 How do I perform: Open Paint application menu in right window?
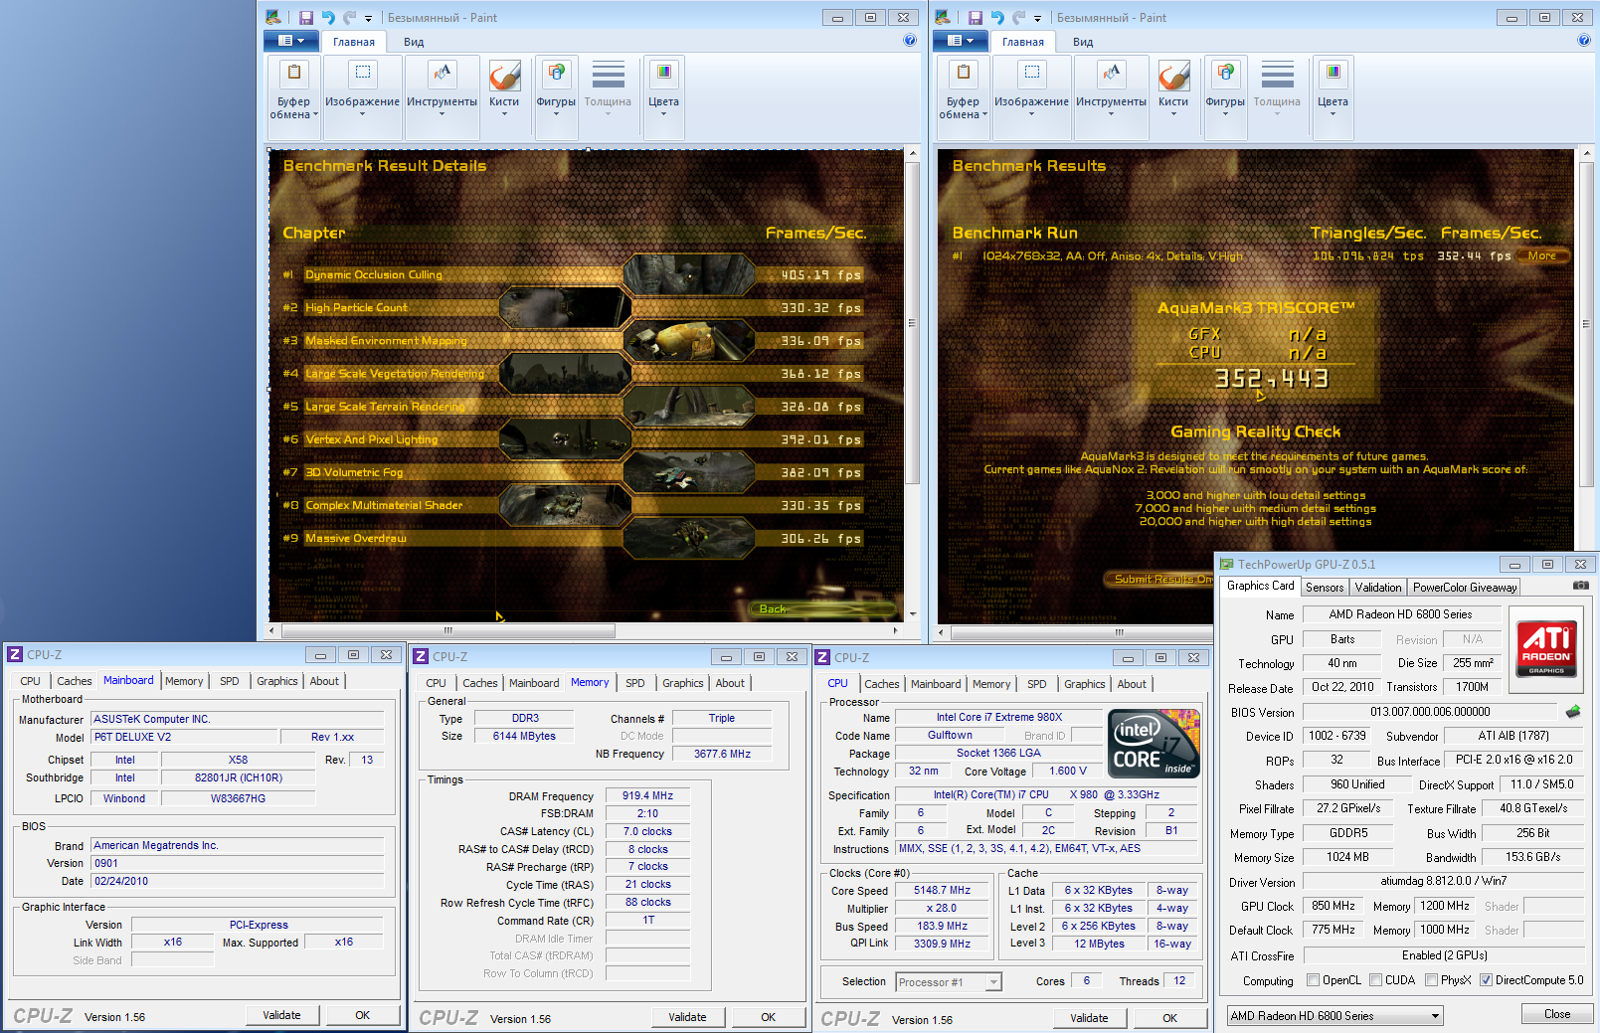point(959,41)
